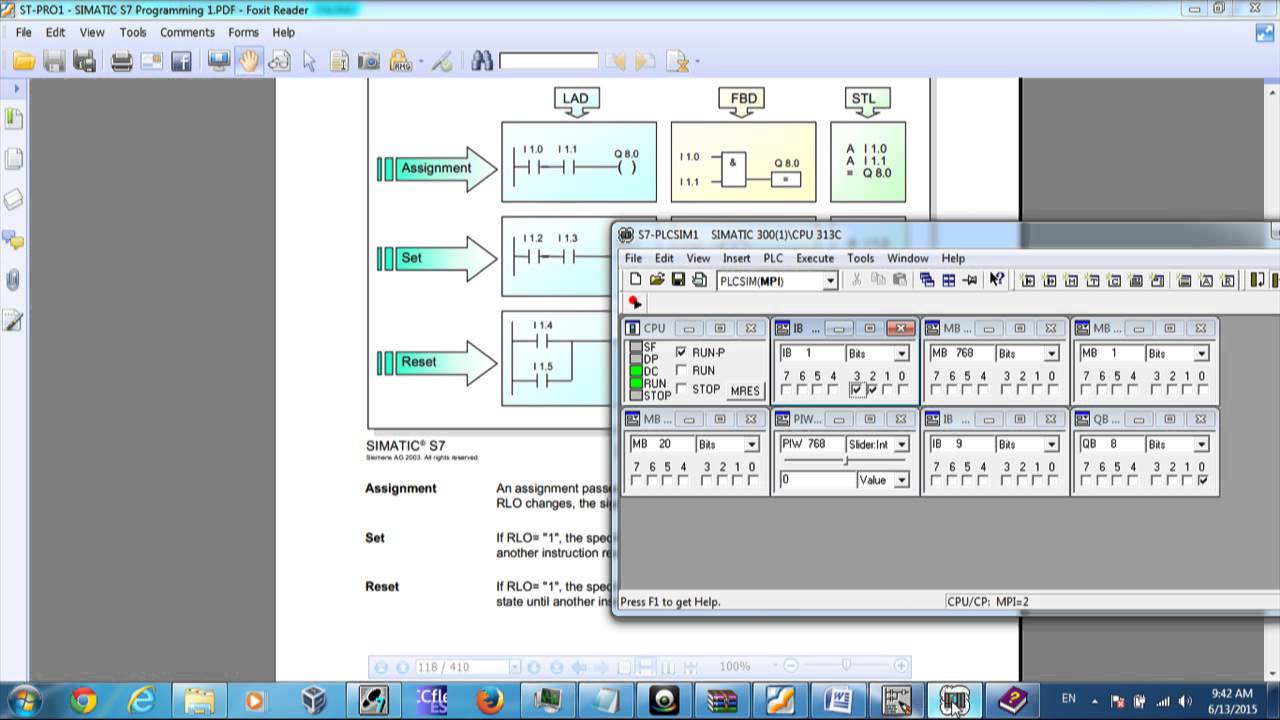Click the MRES button in CPU window

[745, 390]
